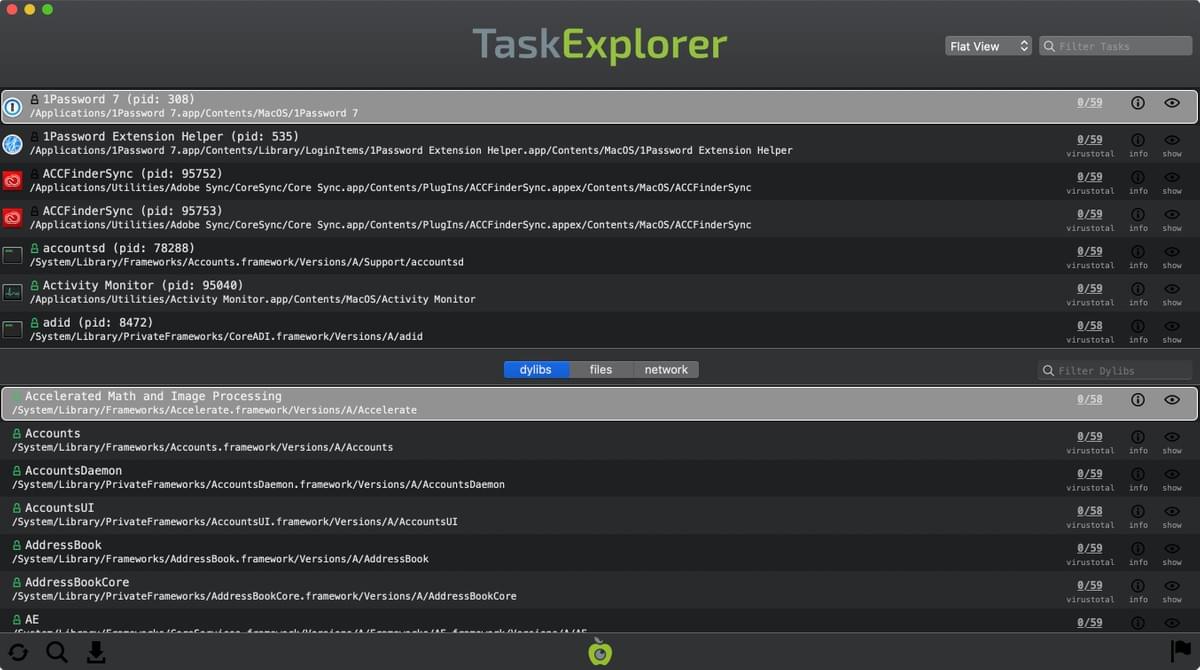
Task: Click show eye for adid task
Action: click(1172, 326)
